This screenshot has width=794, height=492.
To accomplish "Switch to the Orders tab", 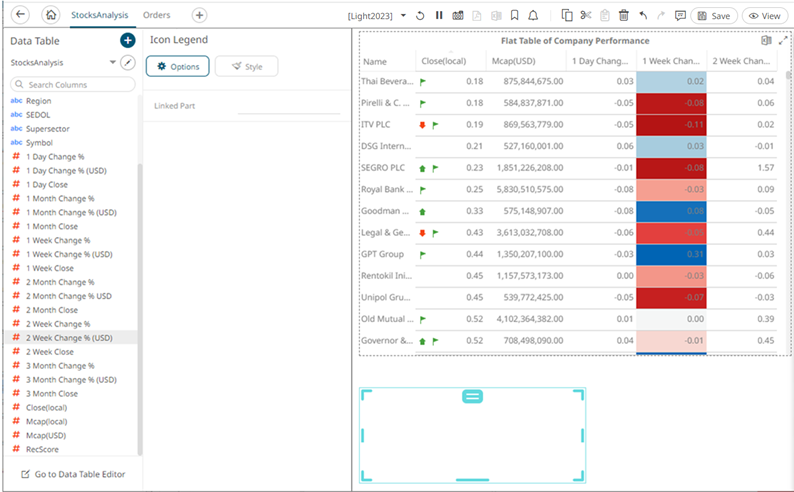I will (x=157, y=16).
